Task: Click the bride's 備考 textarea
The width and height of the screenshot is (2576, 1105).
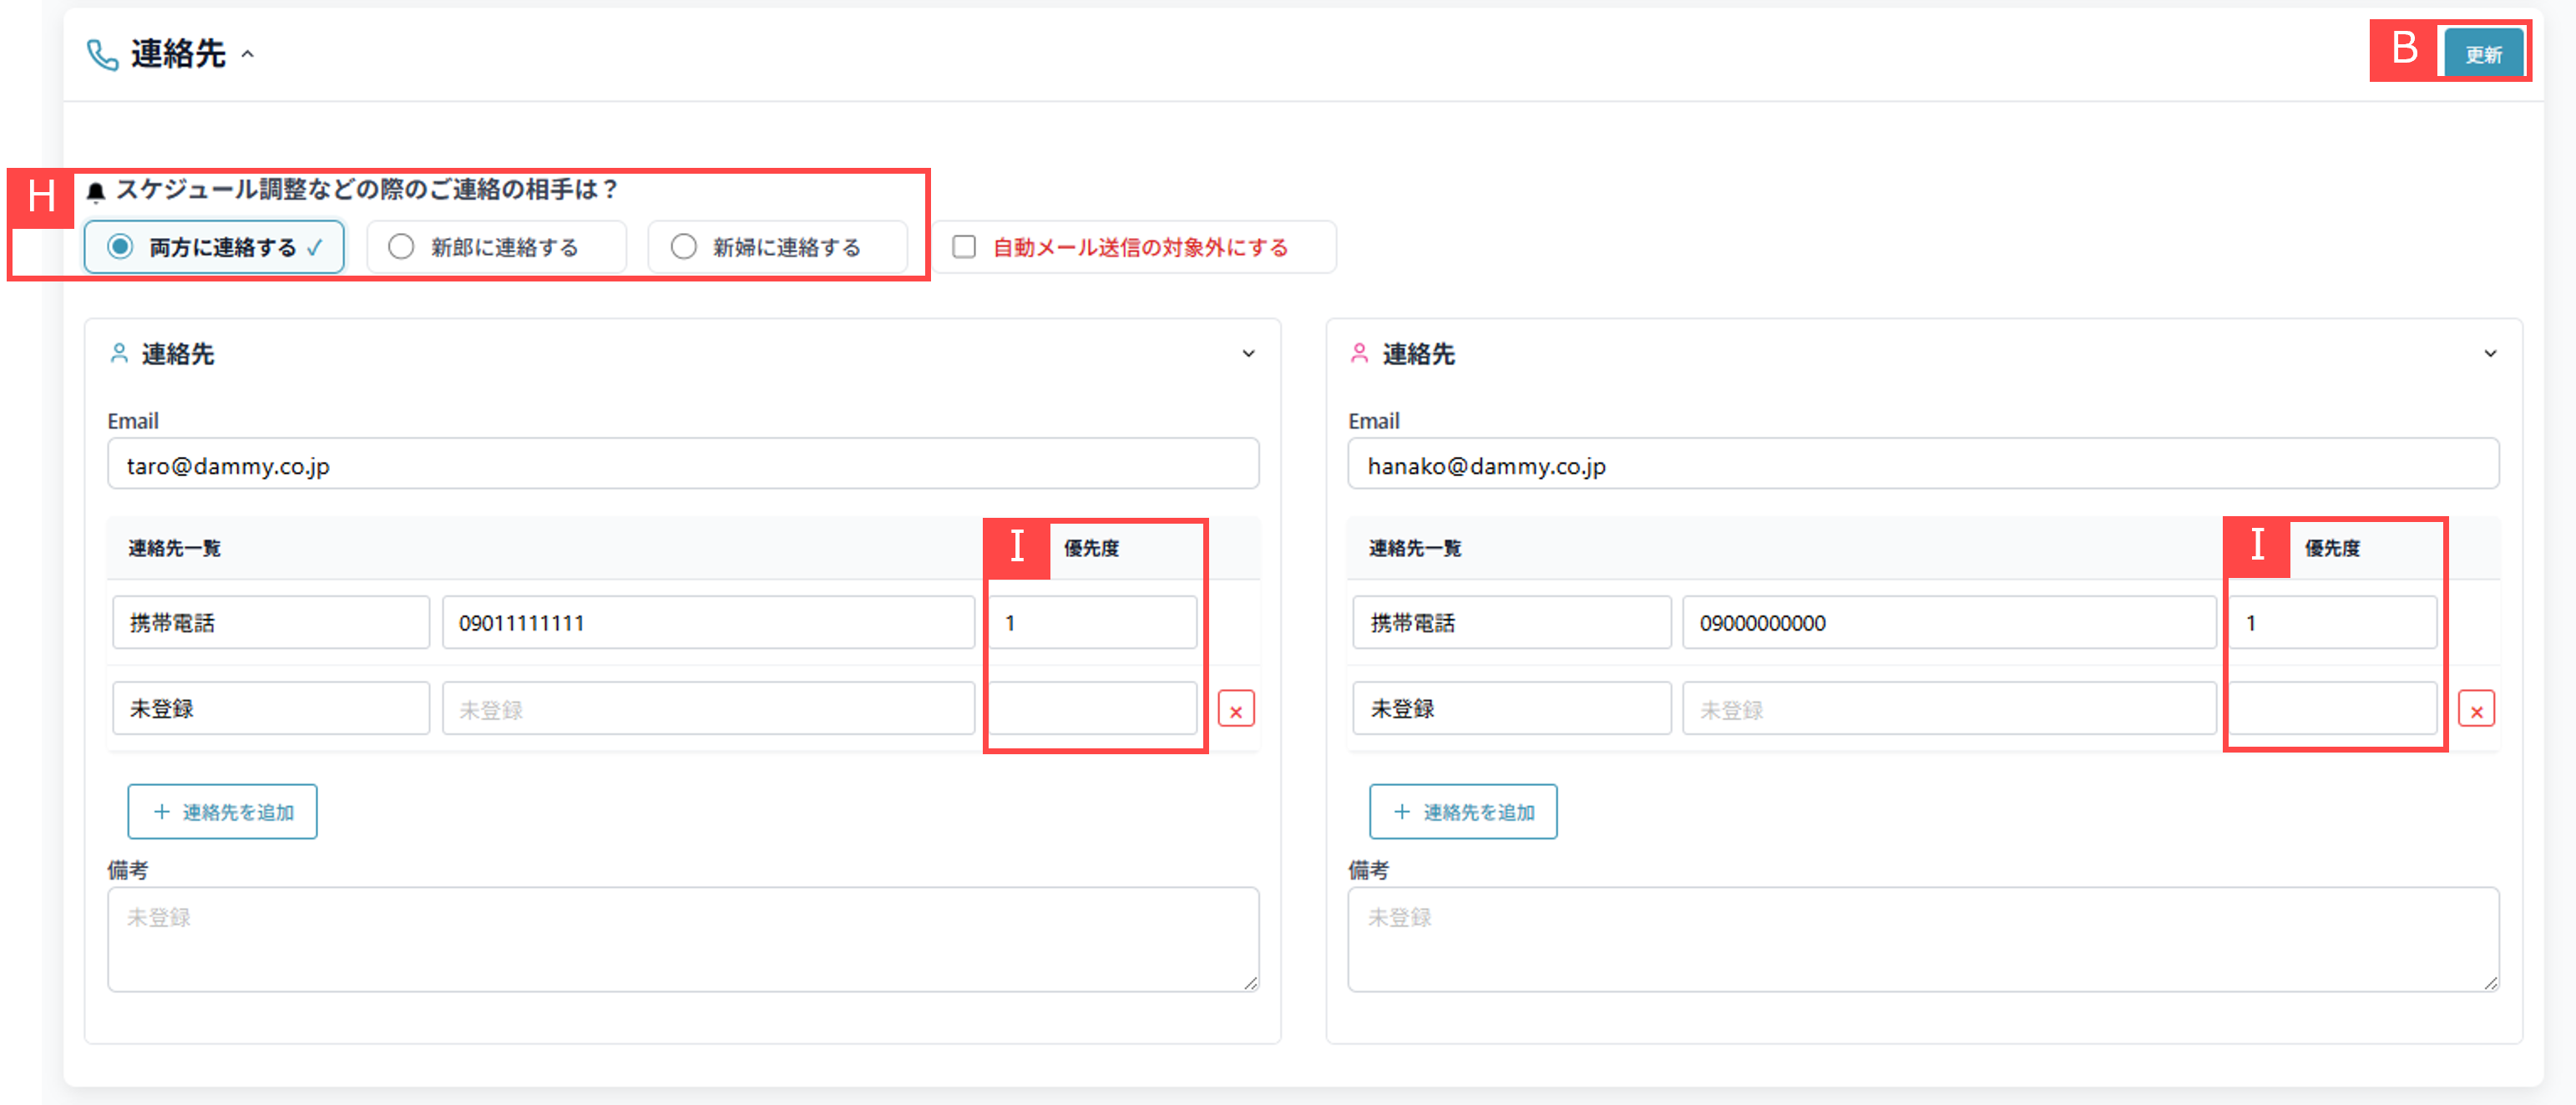Action: click(1922, 939)
